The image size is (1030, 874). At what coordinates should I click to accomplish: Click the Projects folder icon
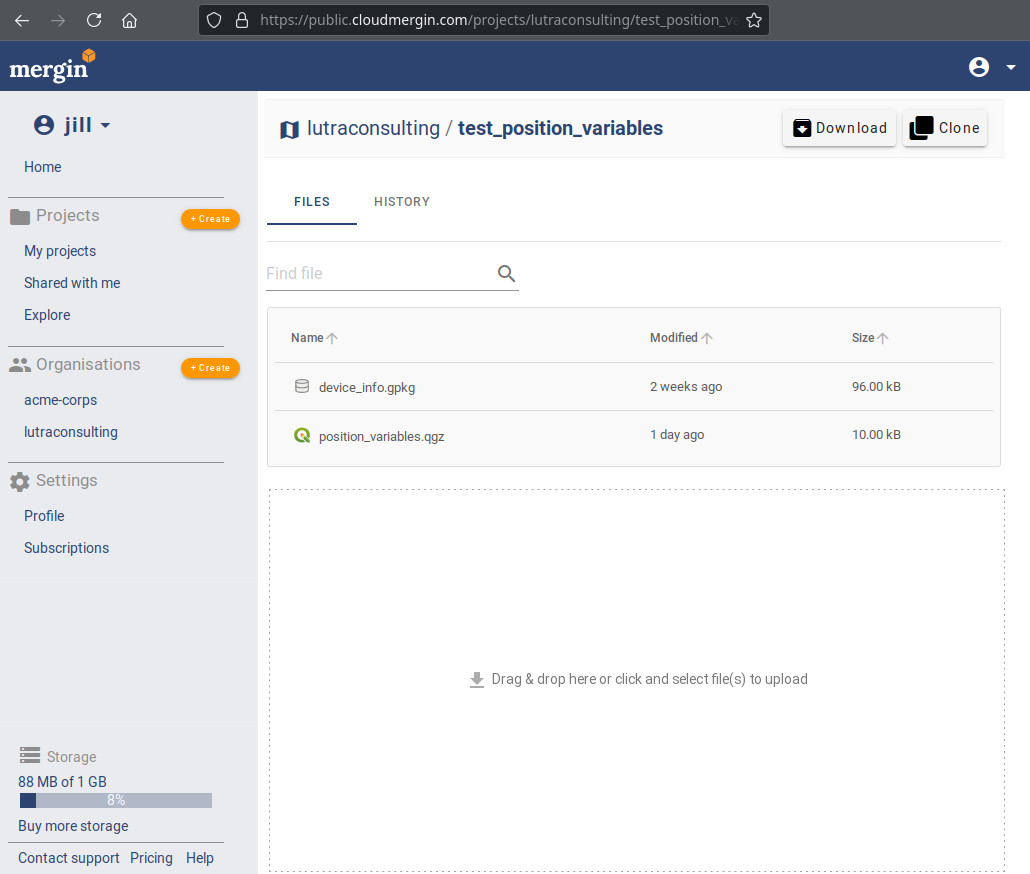pos(20,217)
